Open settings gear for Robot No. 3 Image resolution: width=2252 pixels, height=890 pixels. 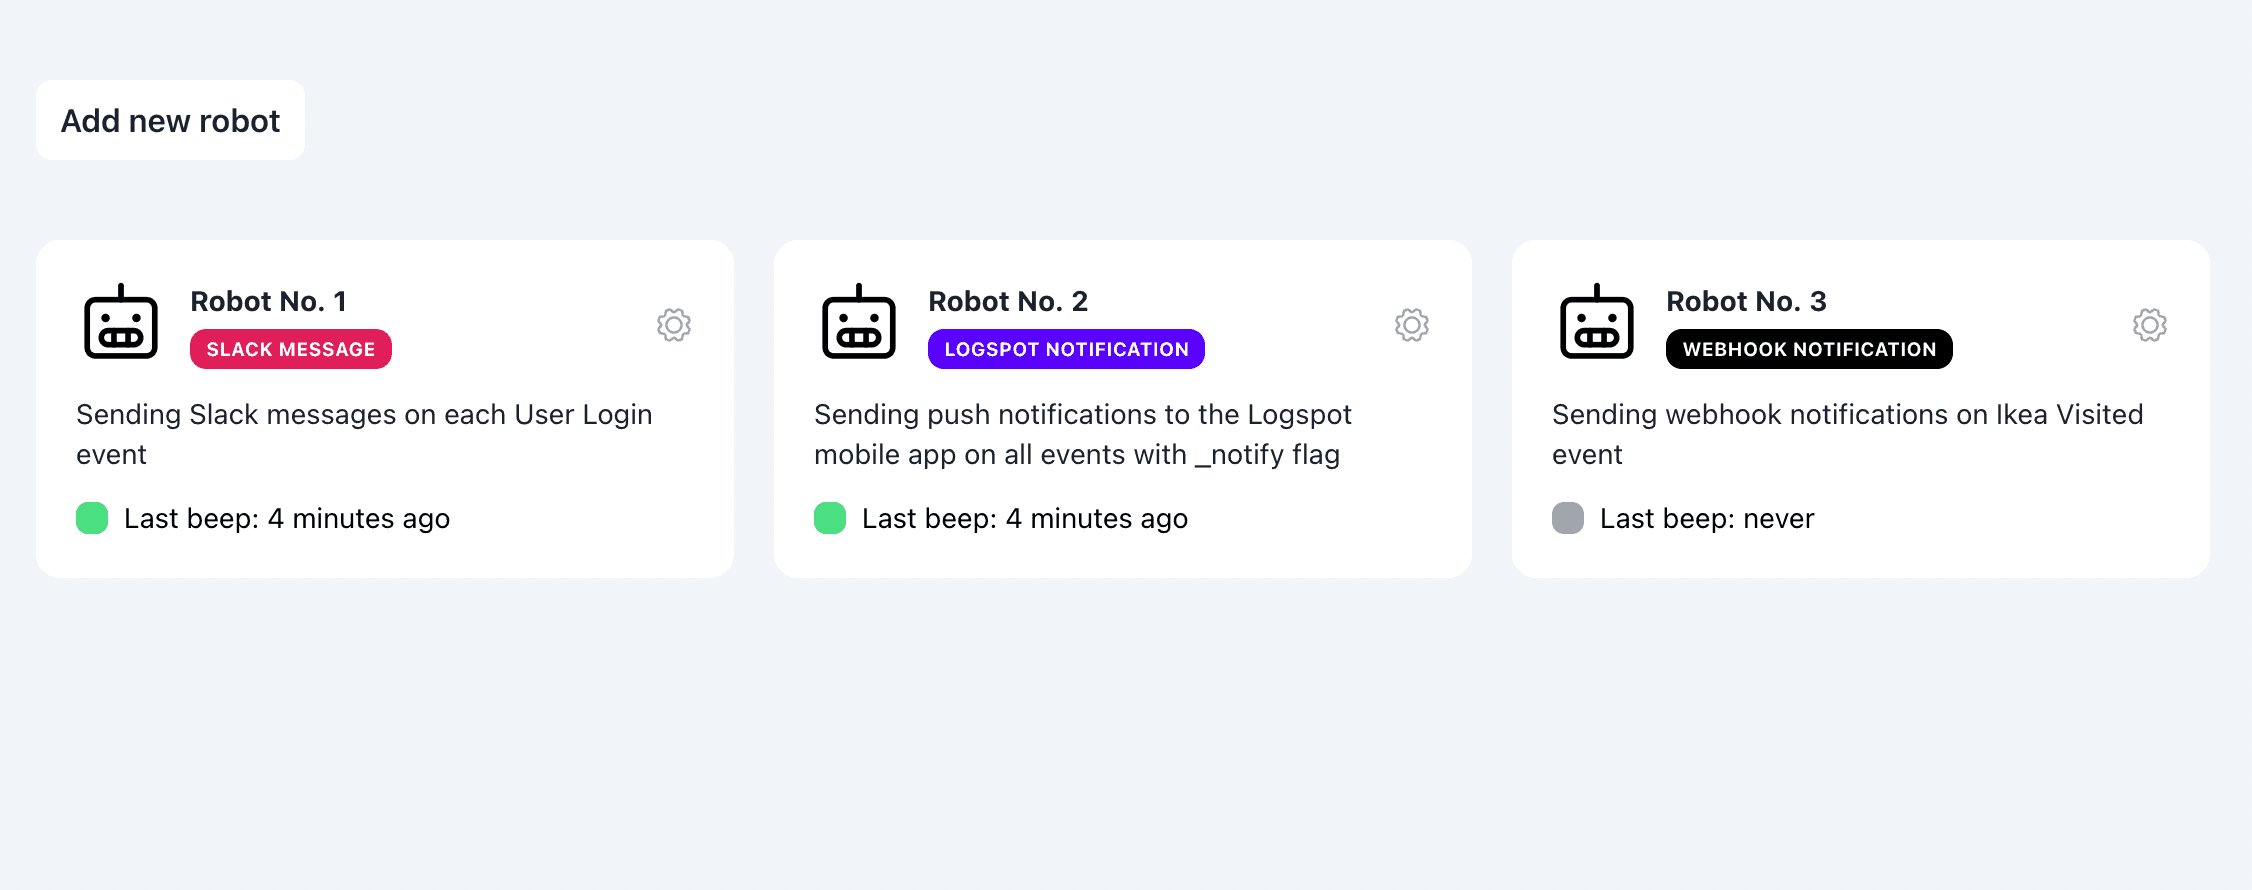[x=2150, y=325]
